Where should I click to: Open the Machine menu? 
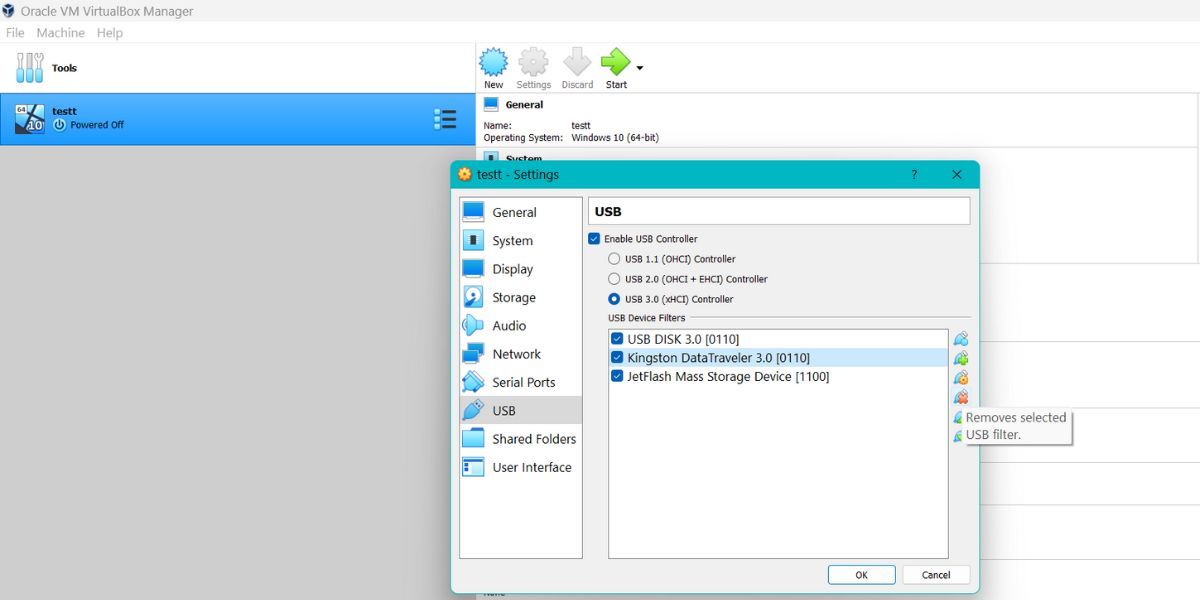(x=60, y=32)
